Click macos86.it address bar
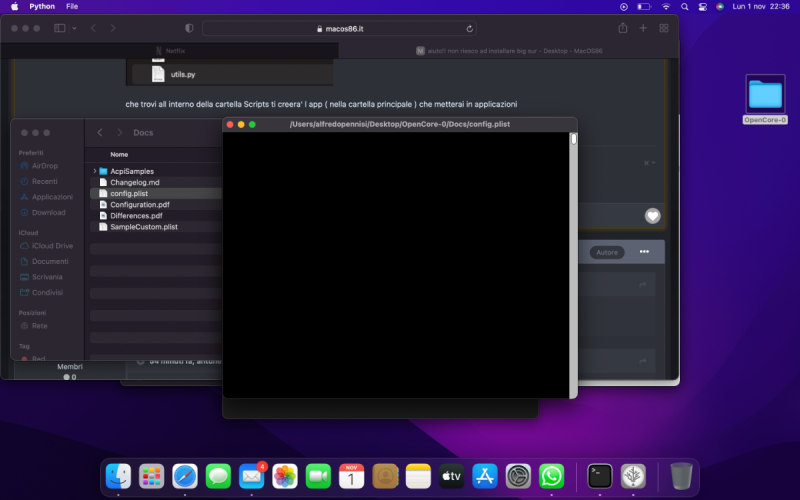Image resolution: width=800 pixels, height=500 pixels. (x=339, y=29)
